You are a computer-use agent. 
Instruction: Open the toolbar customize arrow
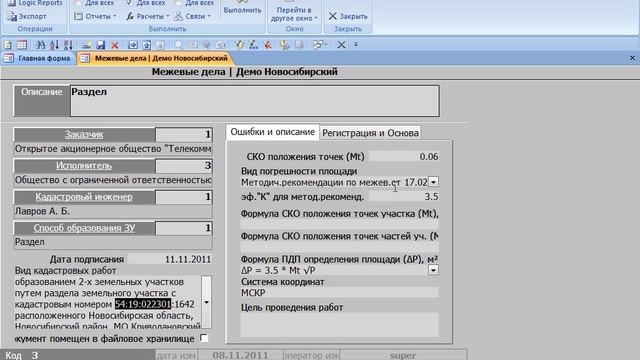click(x=356, y=45)
